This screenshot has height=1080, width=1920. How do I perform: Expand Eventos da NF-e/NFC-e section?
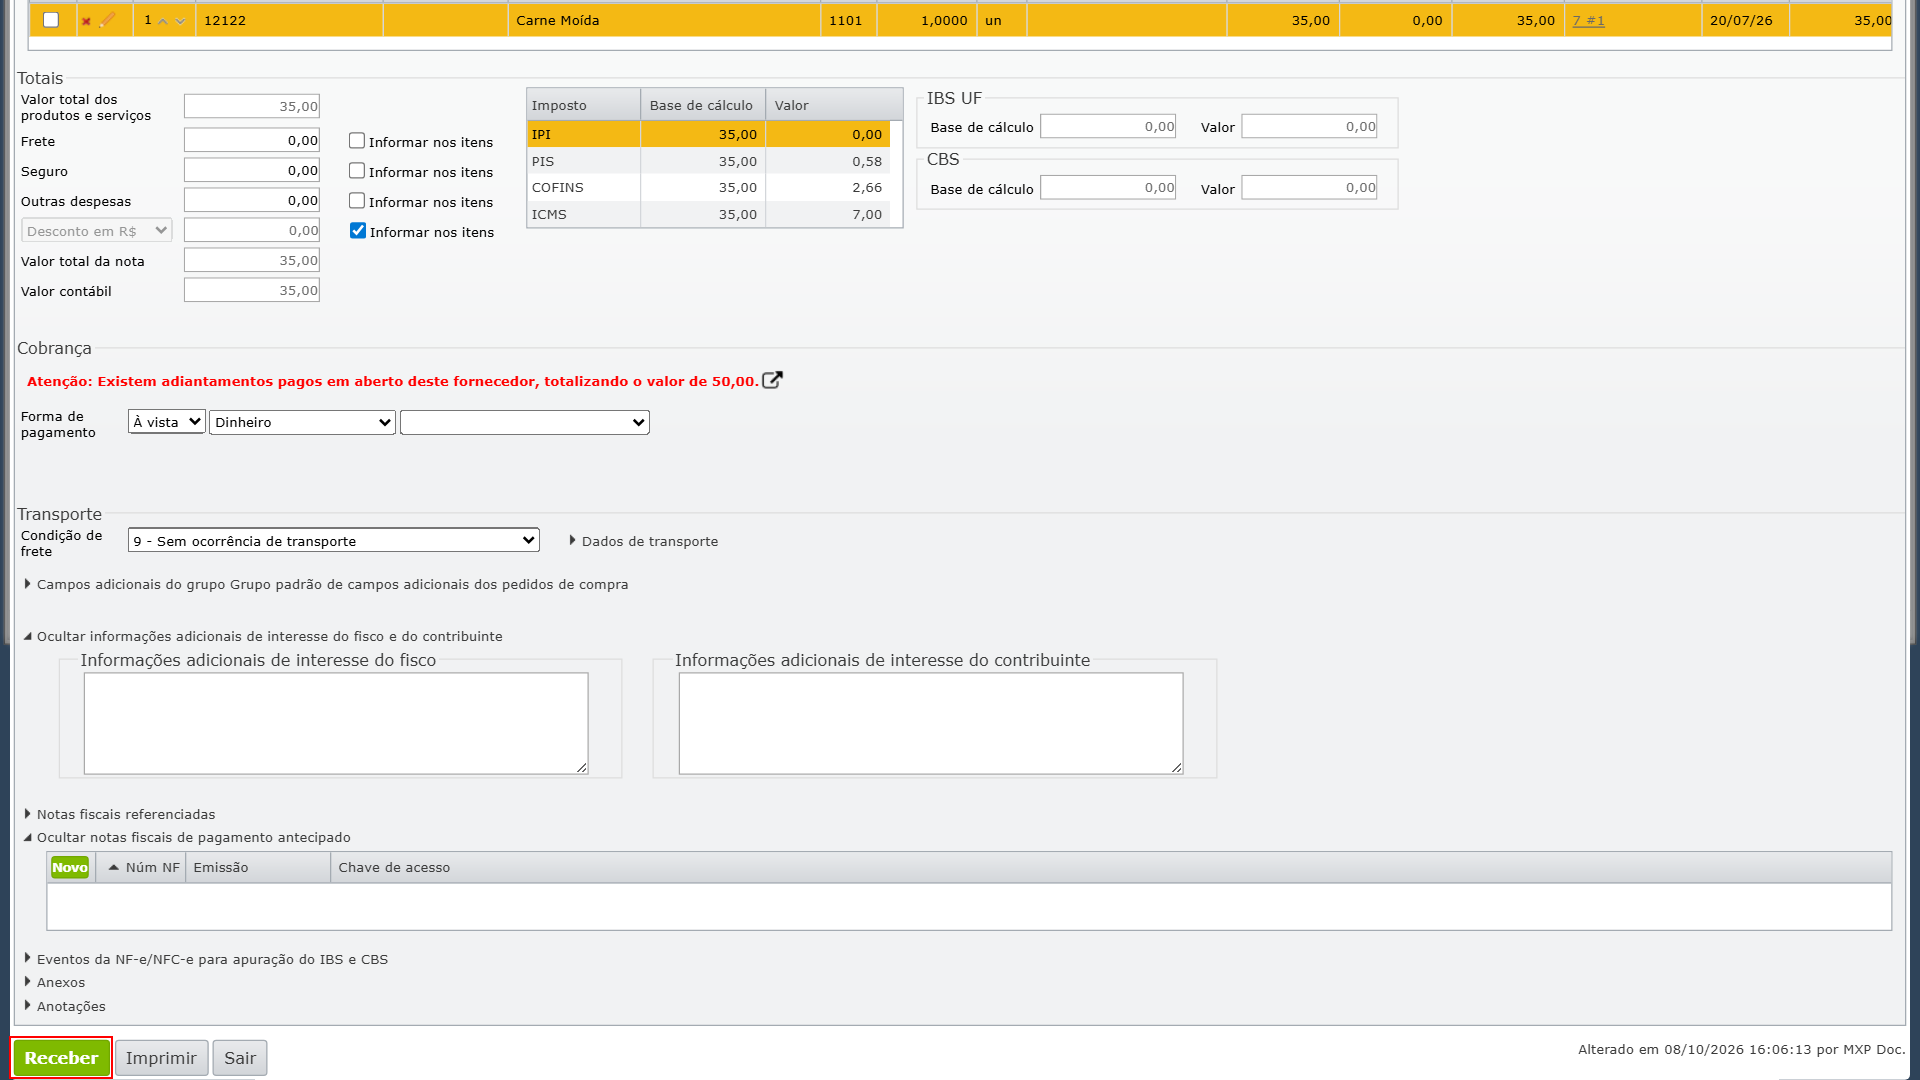206,959
